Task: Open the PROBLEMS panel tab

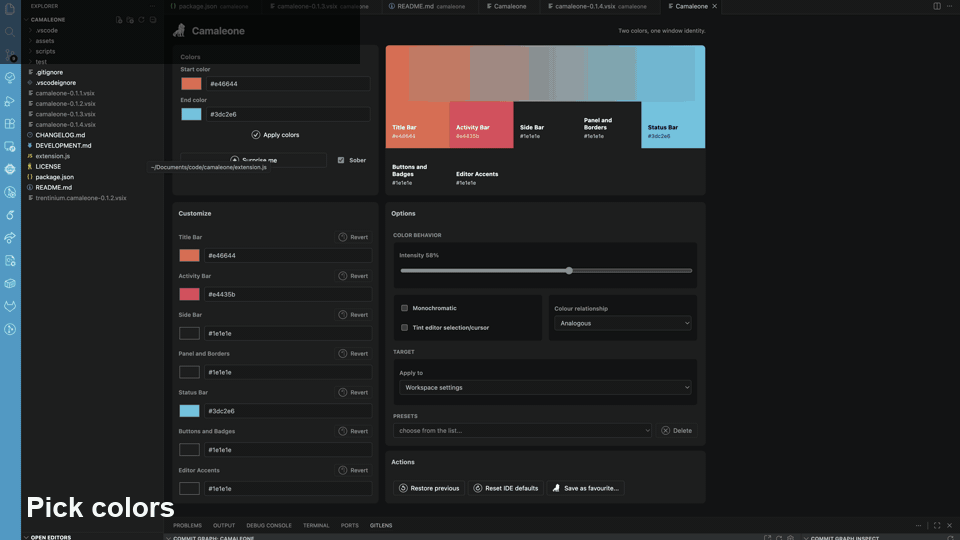Action: (x=187, y=525)
